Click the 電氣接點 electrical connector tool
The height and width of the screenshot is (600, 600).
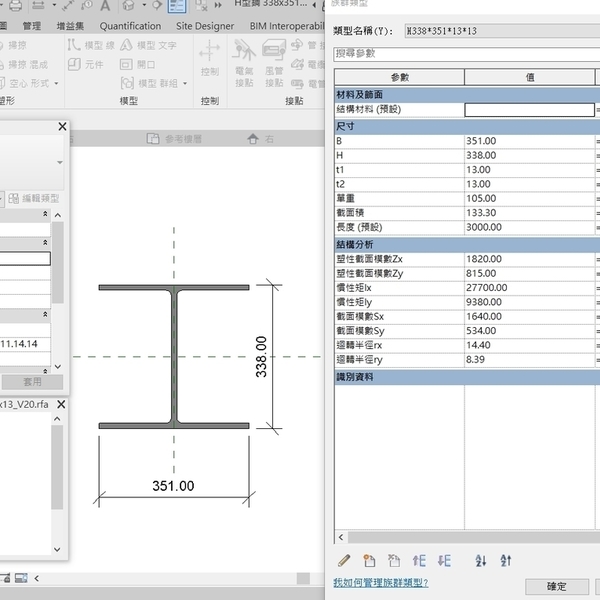point(244,60)
